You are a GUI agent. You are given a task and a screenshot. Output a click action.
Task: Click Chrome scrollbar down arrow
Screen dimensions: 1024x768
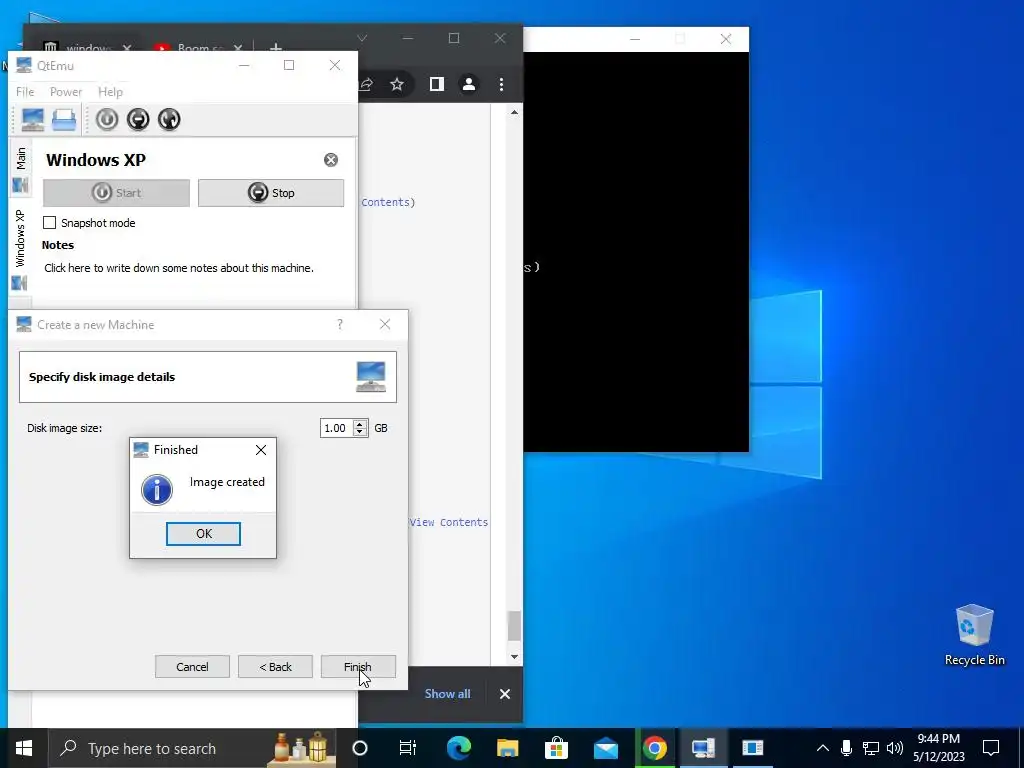(515, 657)
